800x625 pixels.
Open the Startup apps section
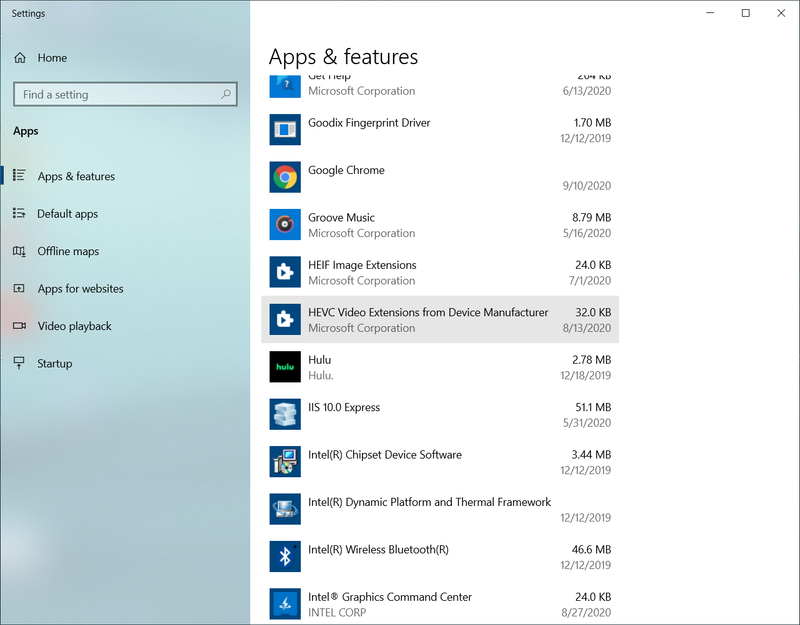[x=54, y=364]
